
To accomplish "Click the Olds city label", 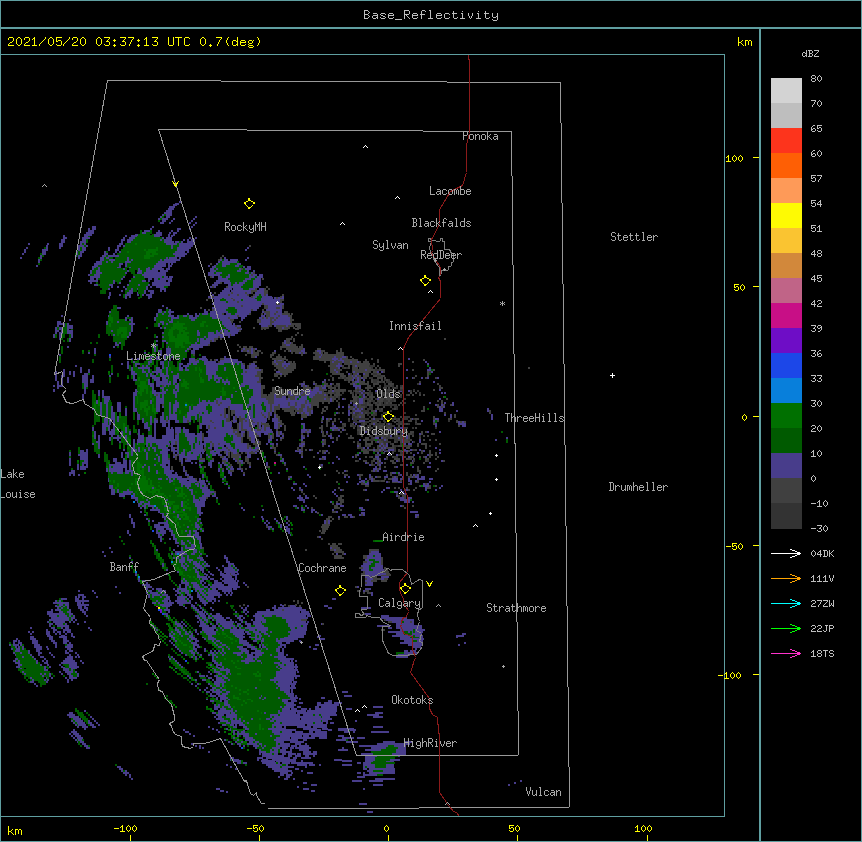I will 388,394.
